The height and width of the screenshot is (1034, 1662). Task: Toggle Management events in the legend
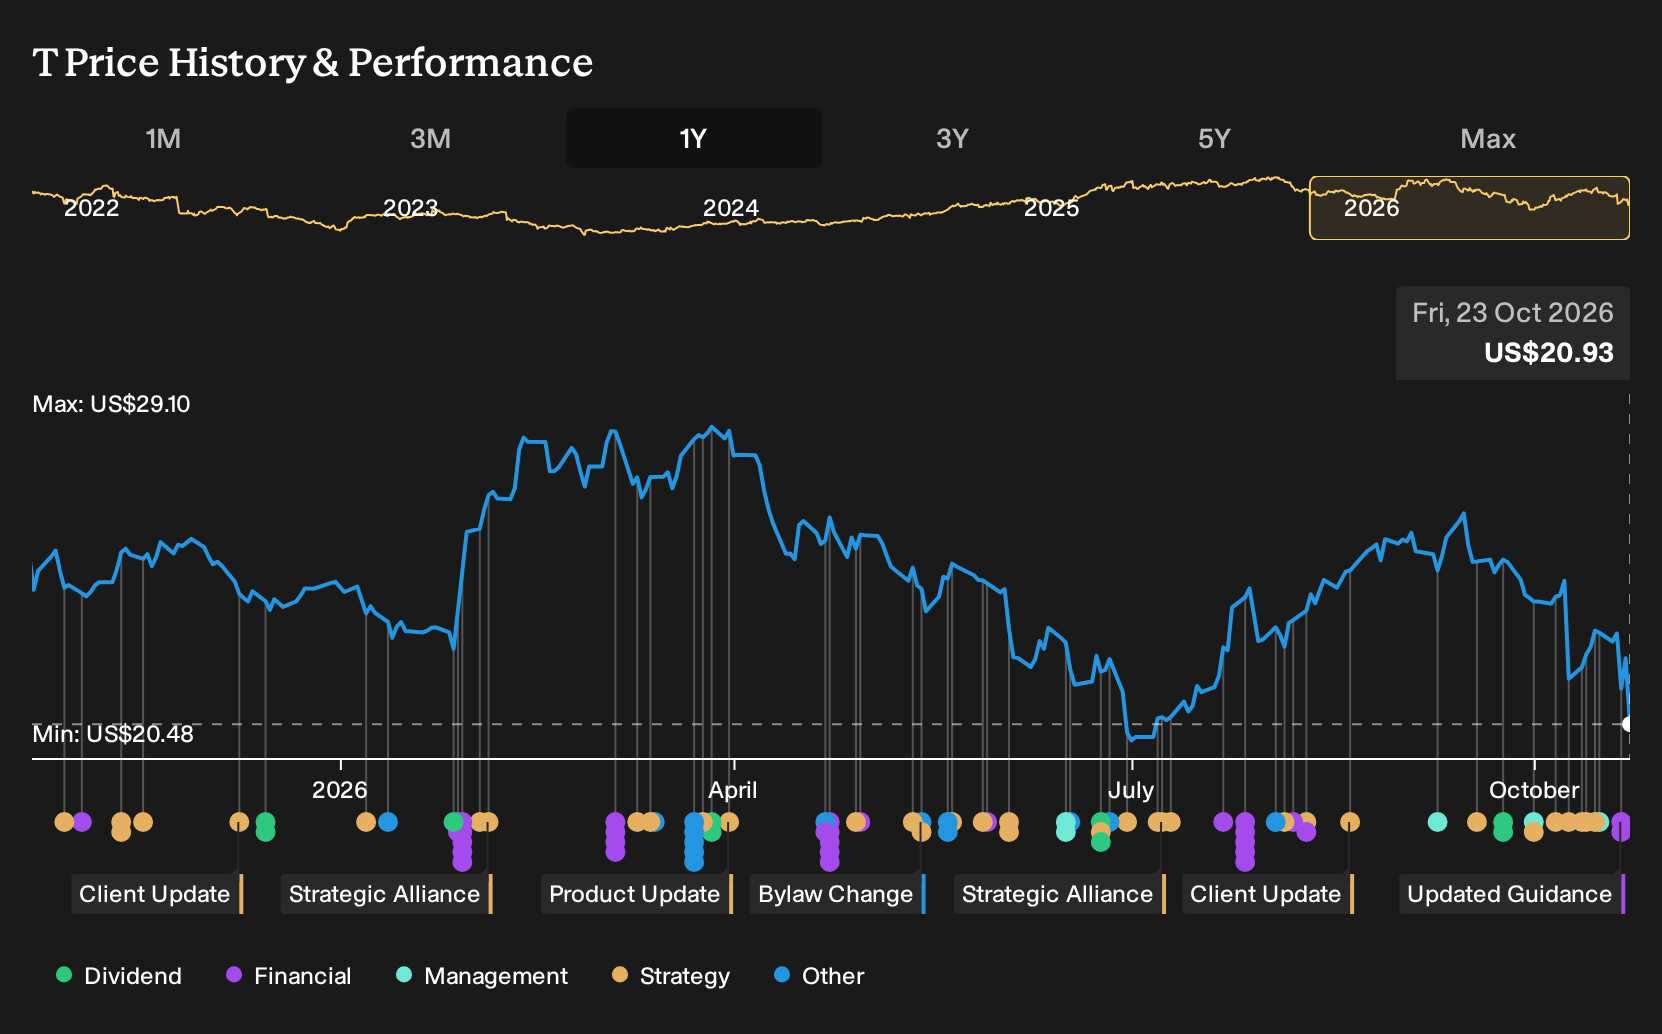[x=482, y=976]
